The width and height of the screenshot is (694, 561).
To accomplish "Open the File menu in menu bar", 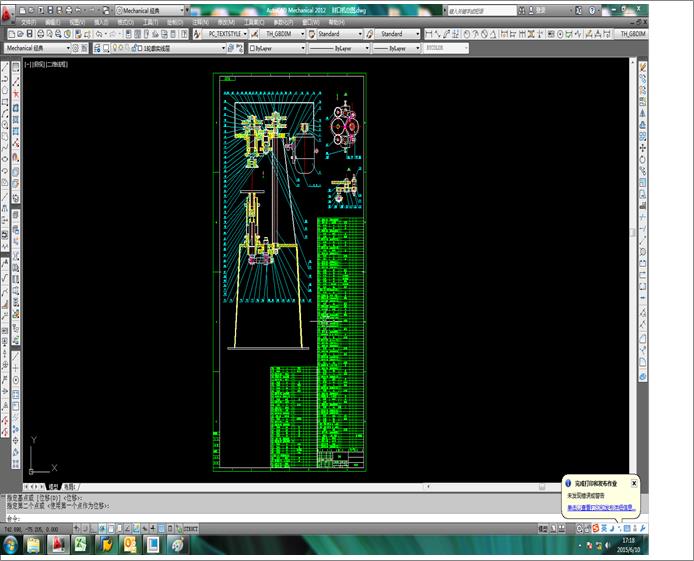I will pos(28,21).
